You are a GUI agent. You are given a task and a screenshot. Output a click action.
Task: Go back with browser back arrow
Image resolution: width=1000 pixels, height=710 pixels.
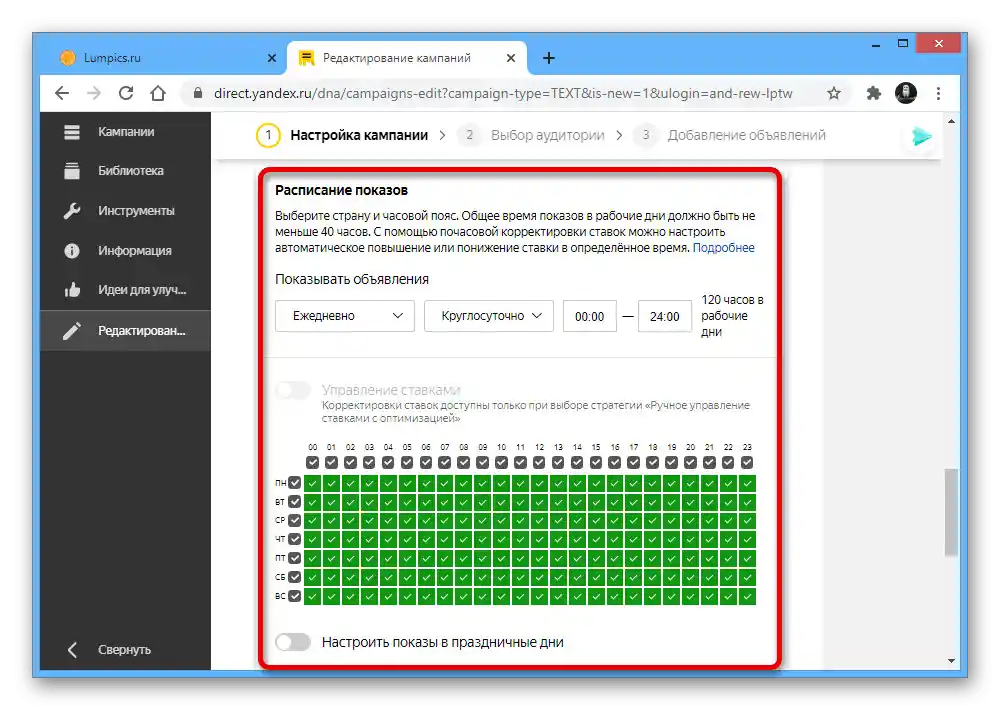(x=62, y=94)
